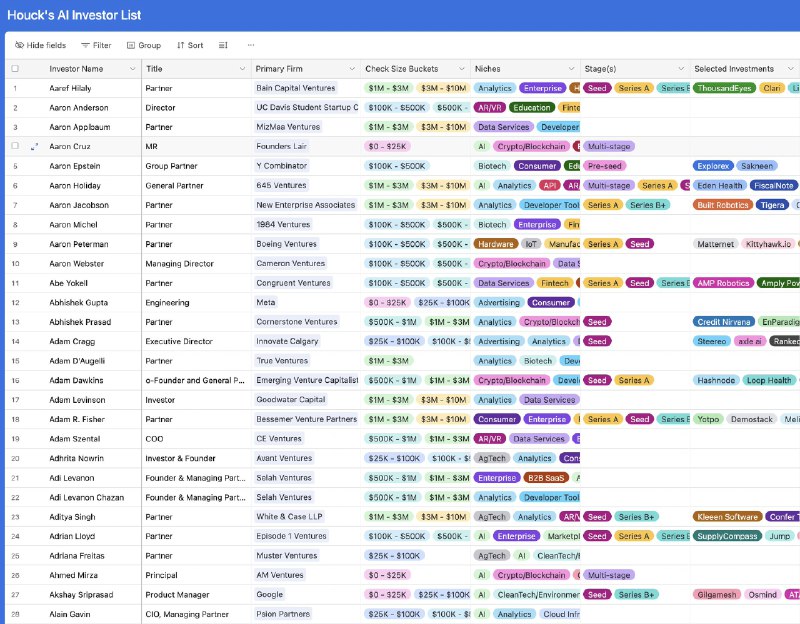Click the orange Hardware tag in Aaron Peterman row
The width and height of the screenshot is (800, 624).
tap(495, 244)
